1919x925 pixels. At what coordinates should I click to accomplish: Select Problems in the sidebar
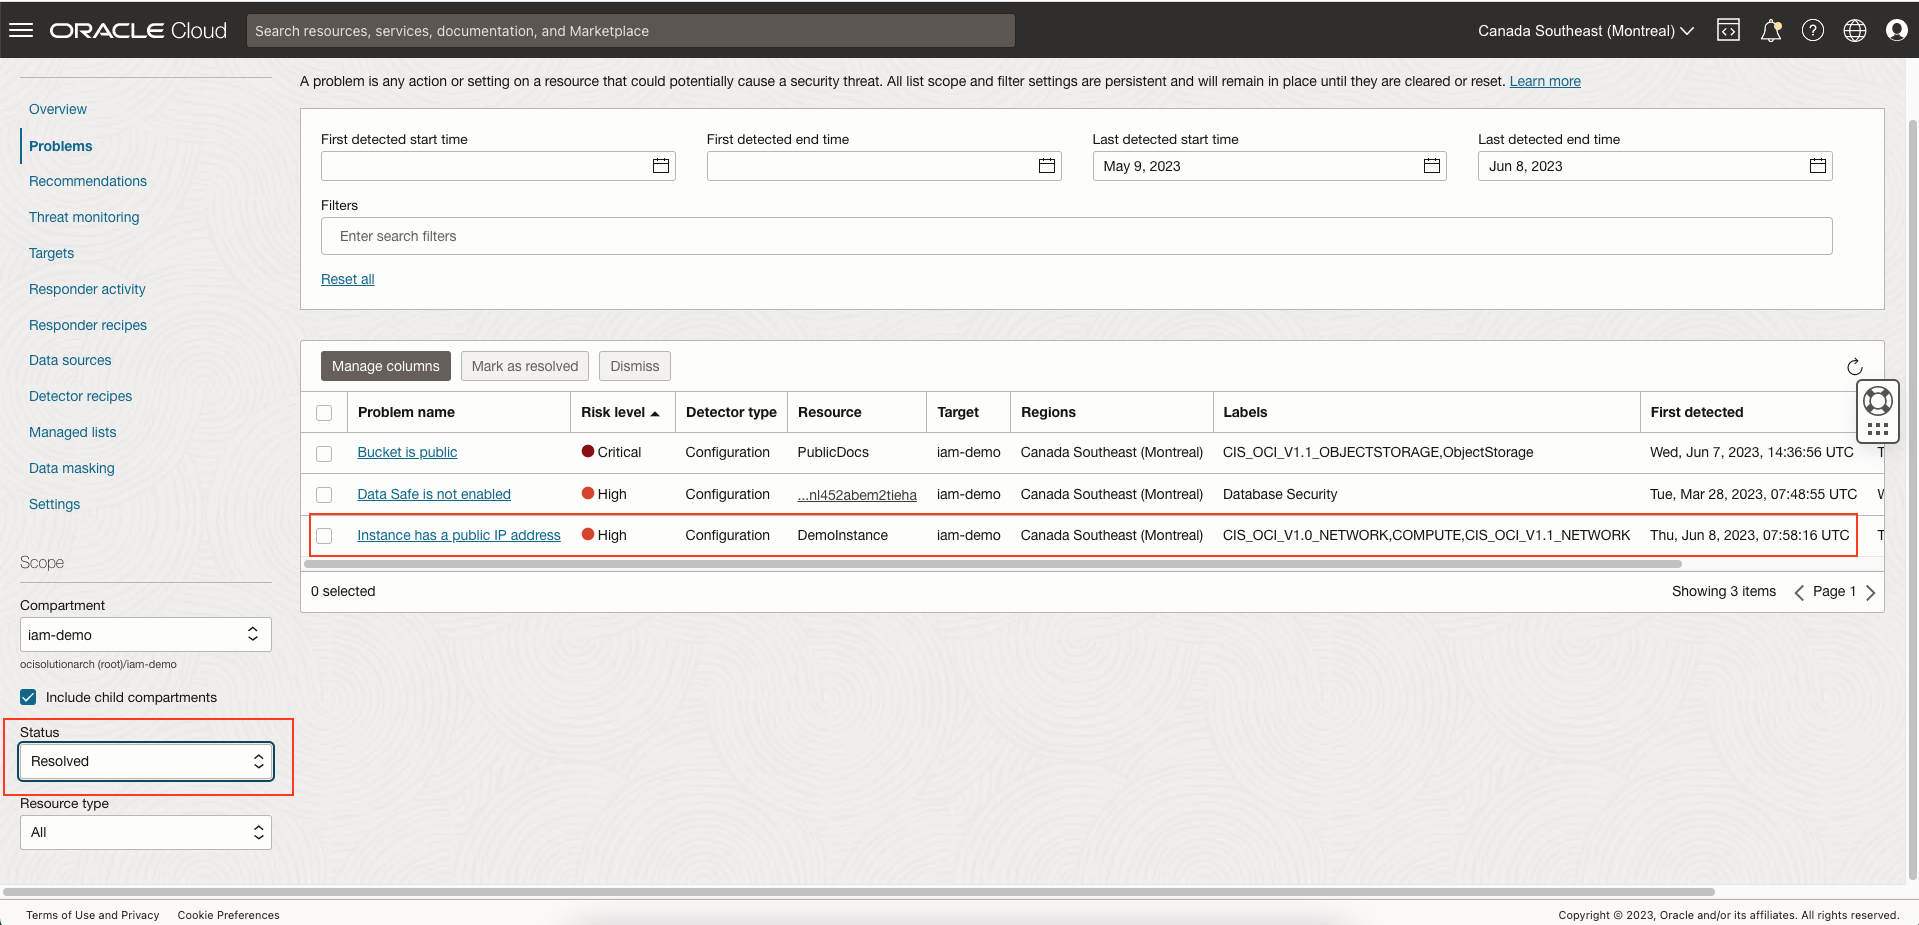coord(61,146)
